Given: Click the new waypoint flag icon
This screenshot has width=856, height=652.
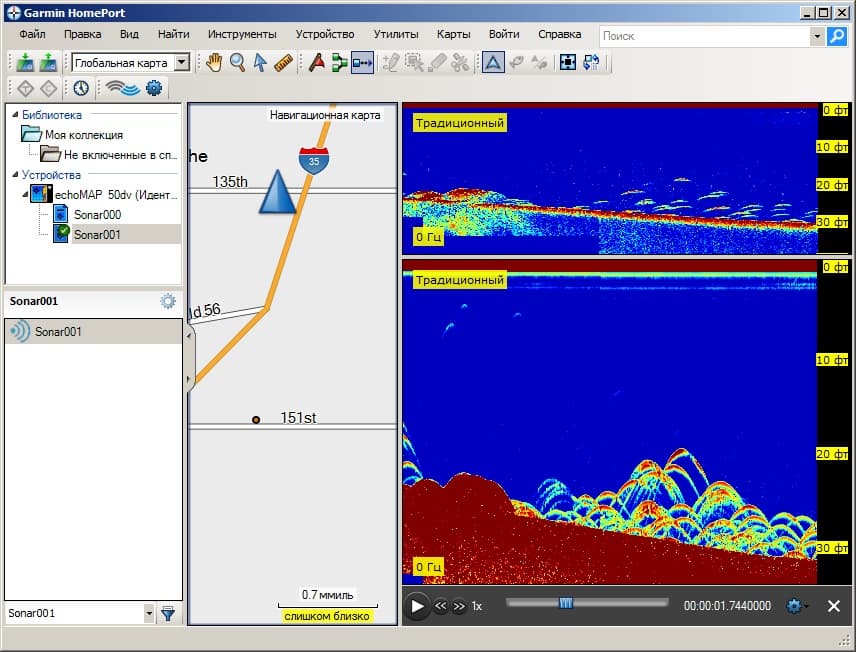Looking at the screenshot, I should tap(317, 63).
